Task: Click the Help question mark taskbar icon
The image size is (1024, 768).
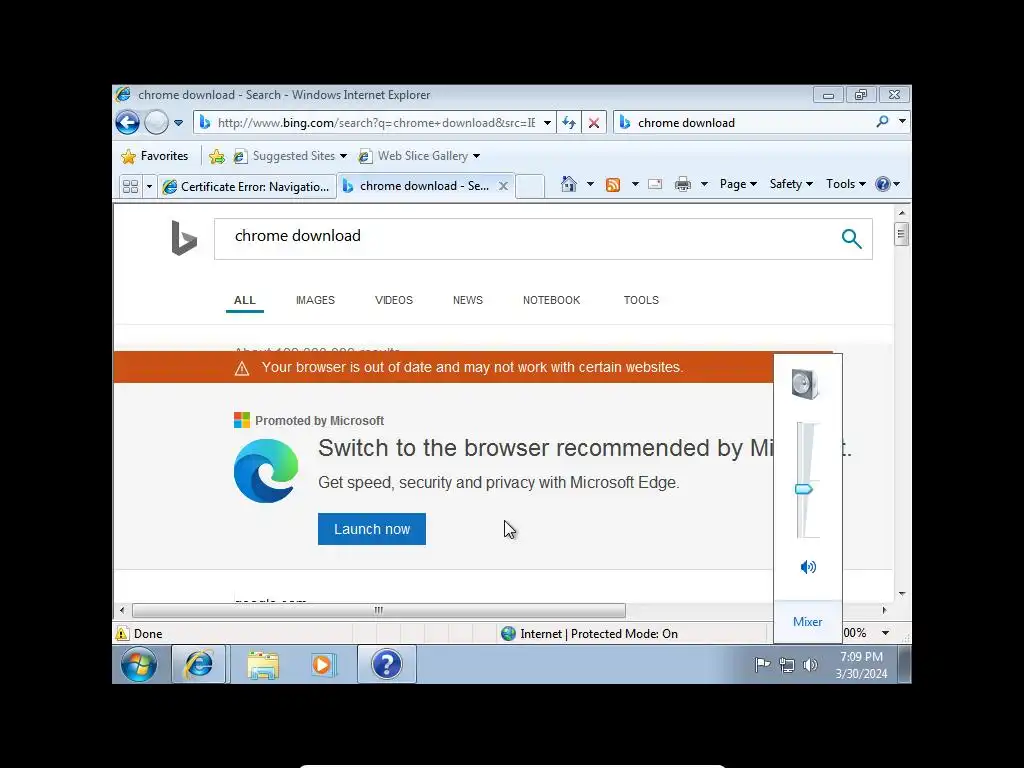Action: pyautogui.click(x=387, y=665)
